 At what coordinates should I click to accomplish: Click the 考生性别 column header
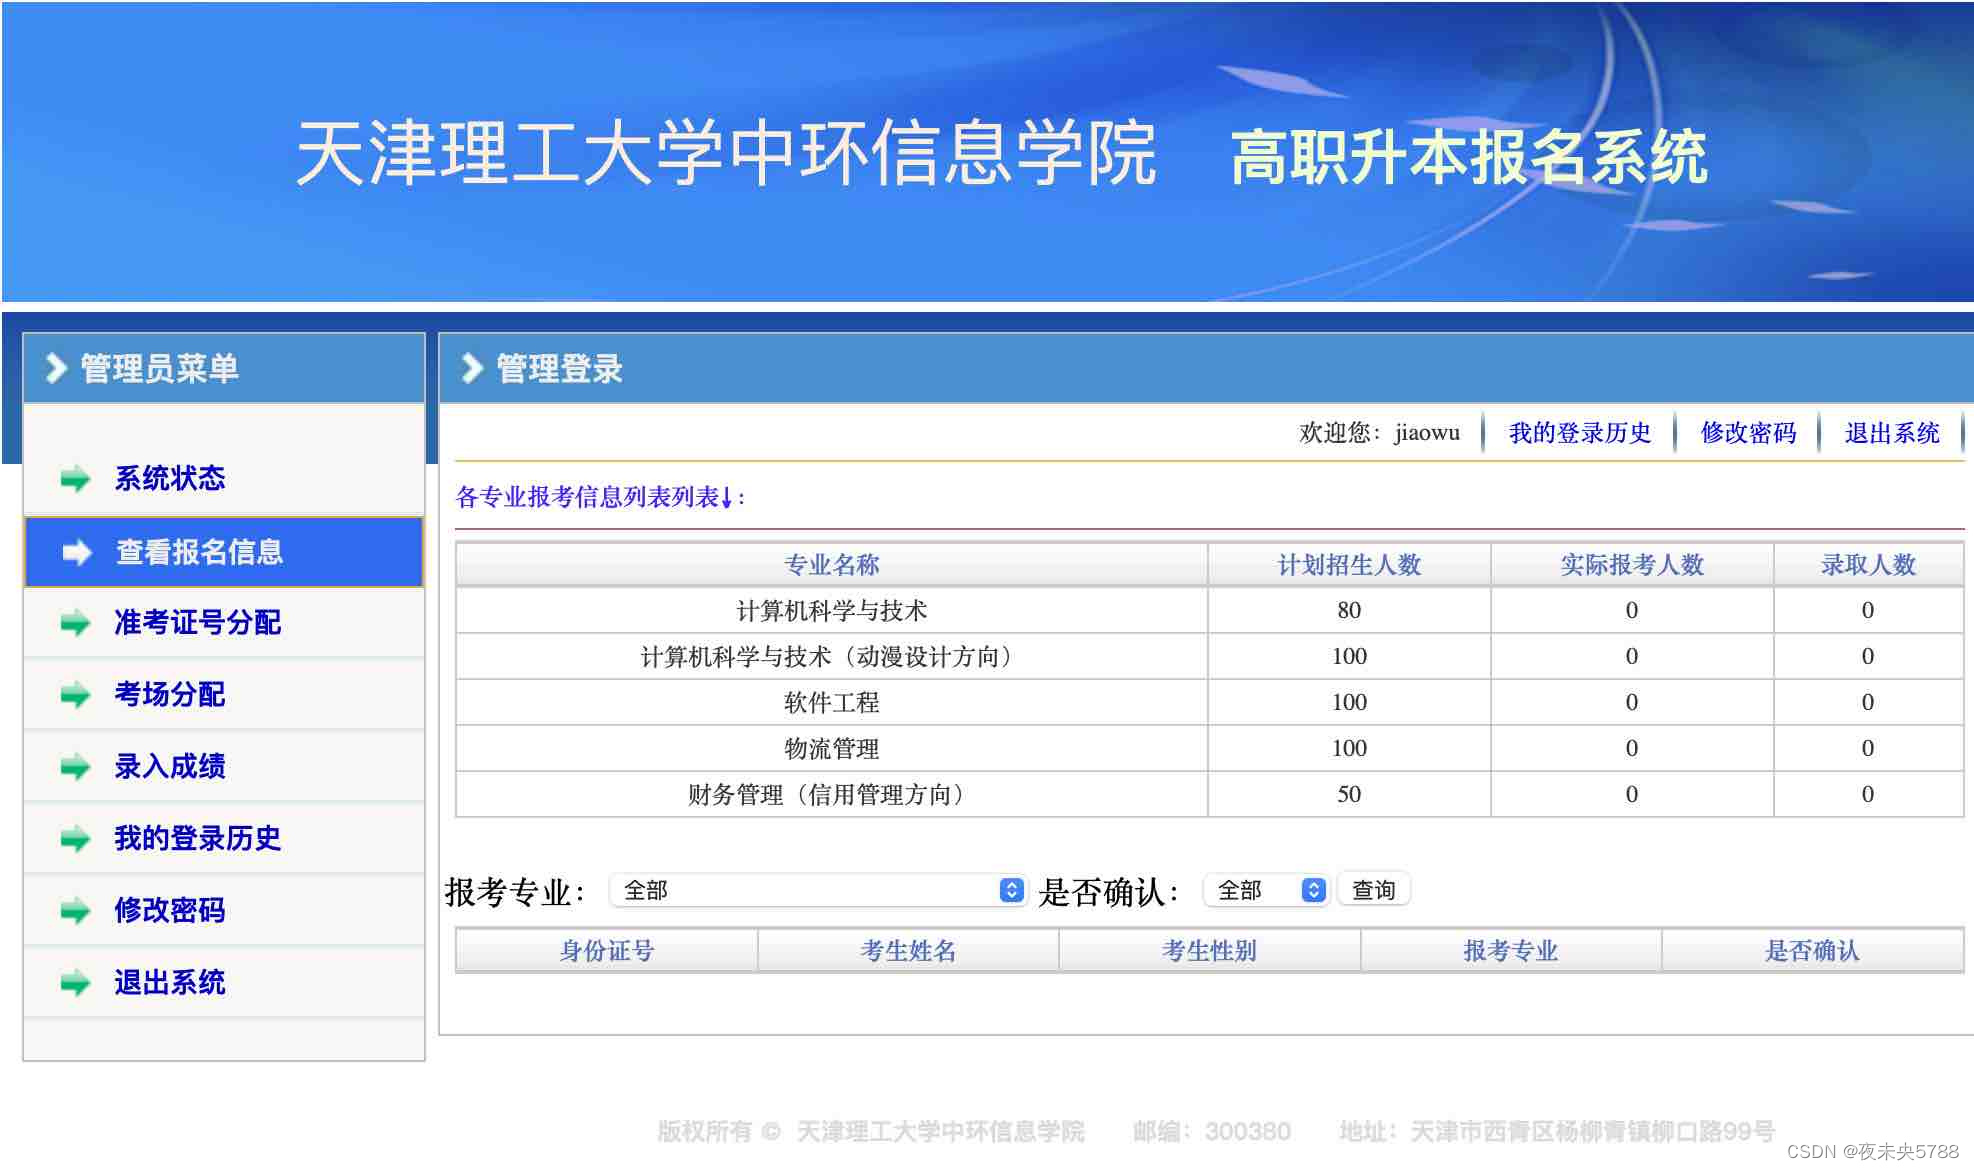coord(1209,950)
